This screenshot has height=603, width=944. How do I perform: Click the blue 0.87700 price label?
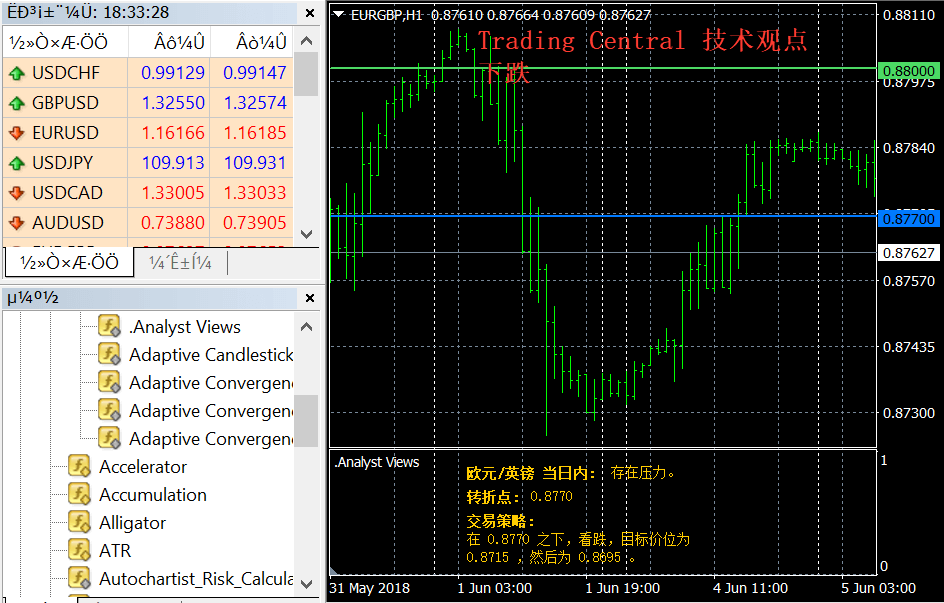point(908,218)
